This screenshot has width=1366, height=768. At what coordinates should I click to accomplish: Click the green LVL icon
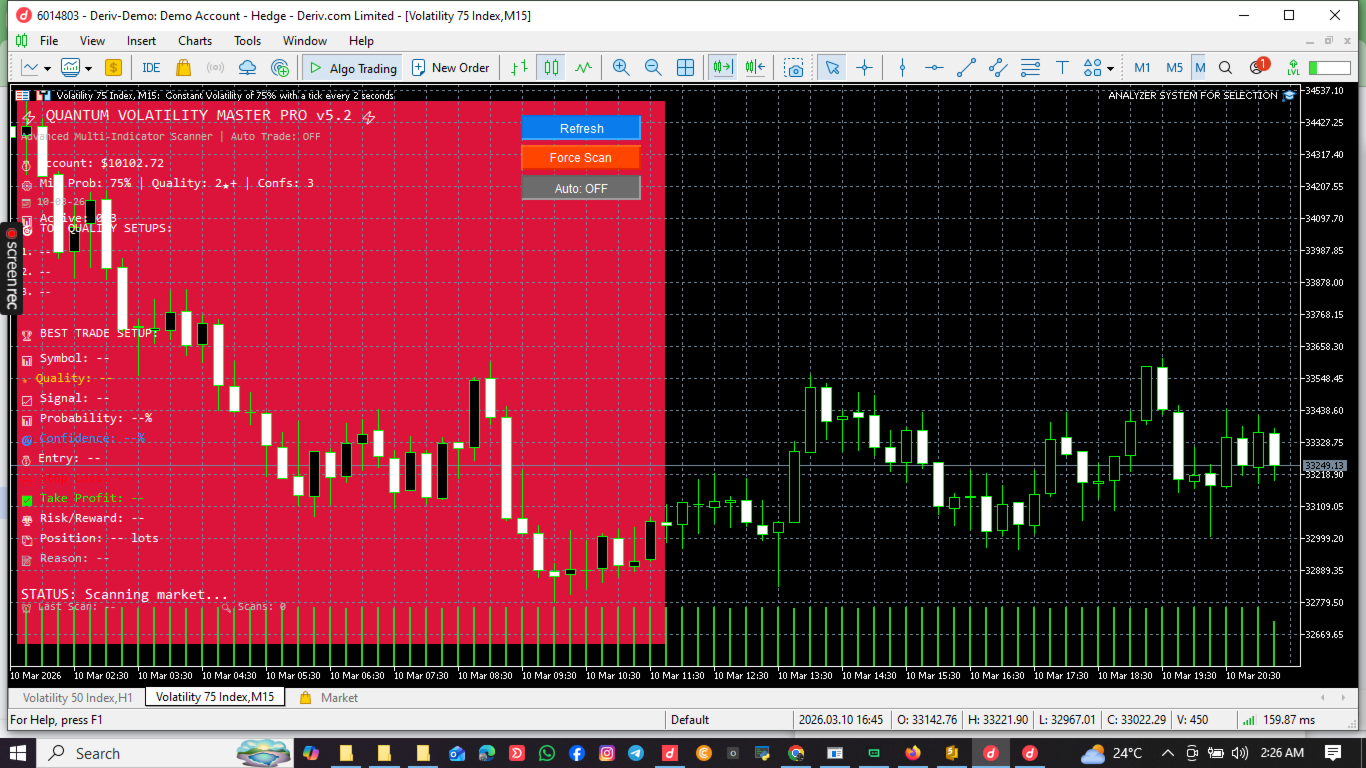click(1293, 68)
